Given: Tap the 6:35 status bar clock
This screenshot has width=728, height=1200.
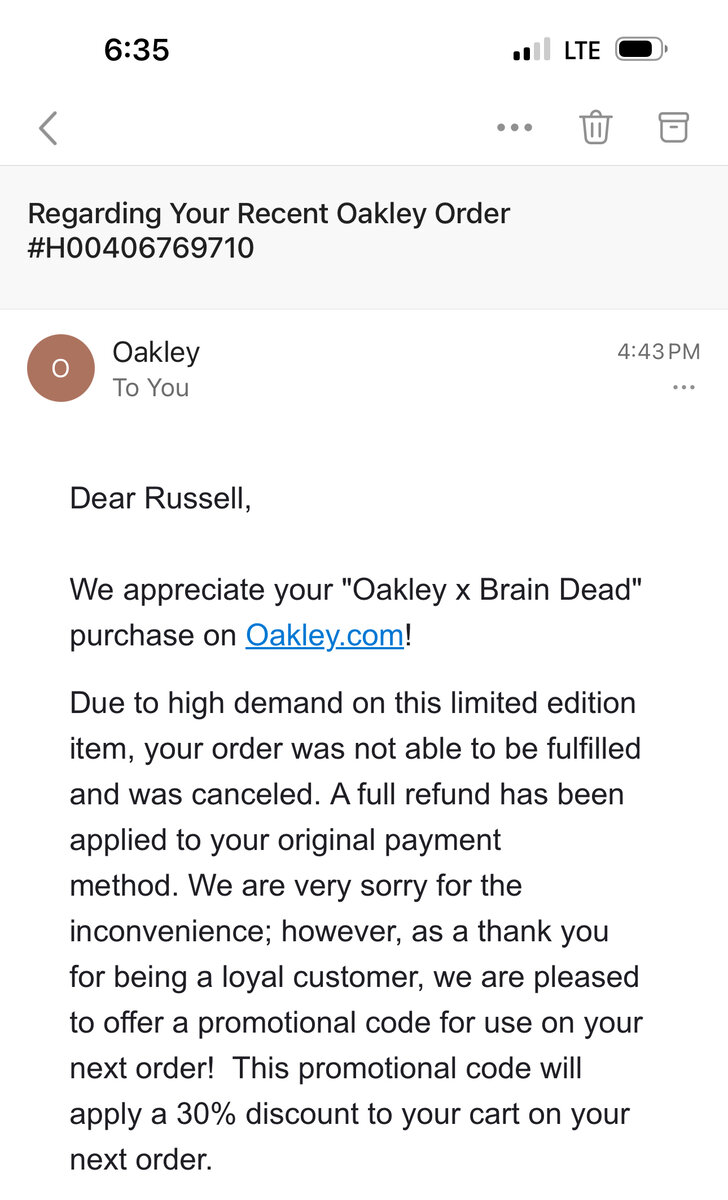Looking at the screenshot, I should click(x=137, y=49).
